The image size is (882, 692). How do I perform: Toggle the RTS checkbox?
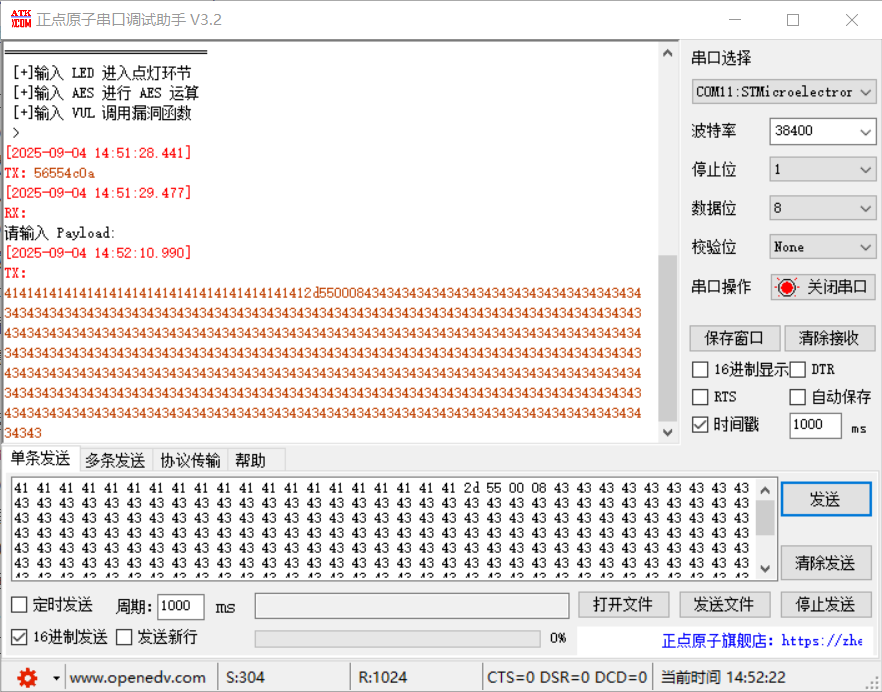point(700,397)
